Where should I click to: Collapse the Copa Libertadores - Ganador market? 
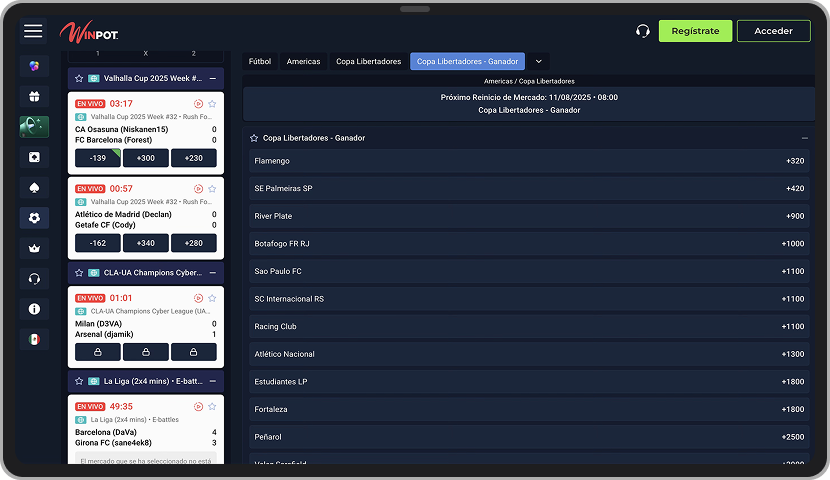point(805,138)
